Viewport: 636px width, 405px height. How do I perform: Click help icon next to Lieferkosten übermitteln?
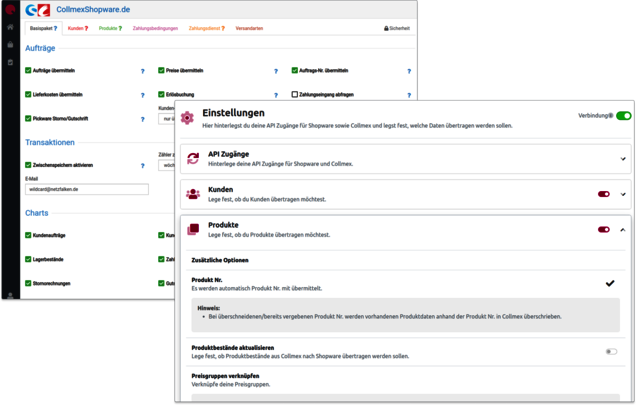coord(142,95)
